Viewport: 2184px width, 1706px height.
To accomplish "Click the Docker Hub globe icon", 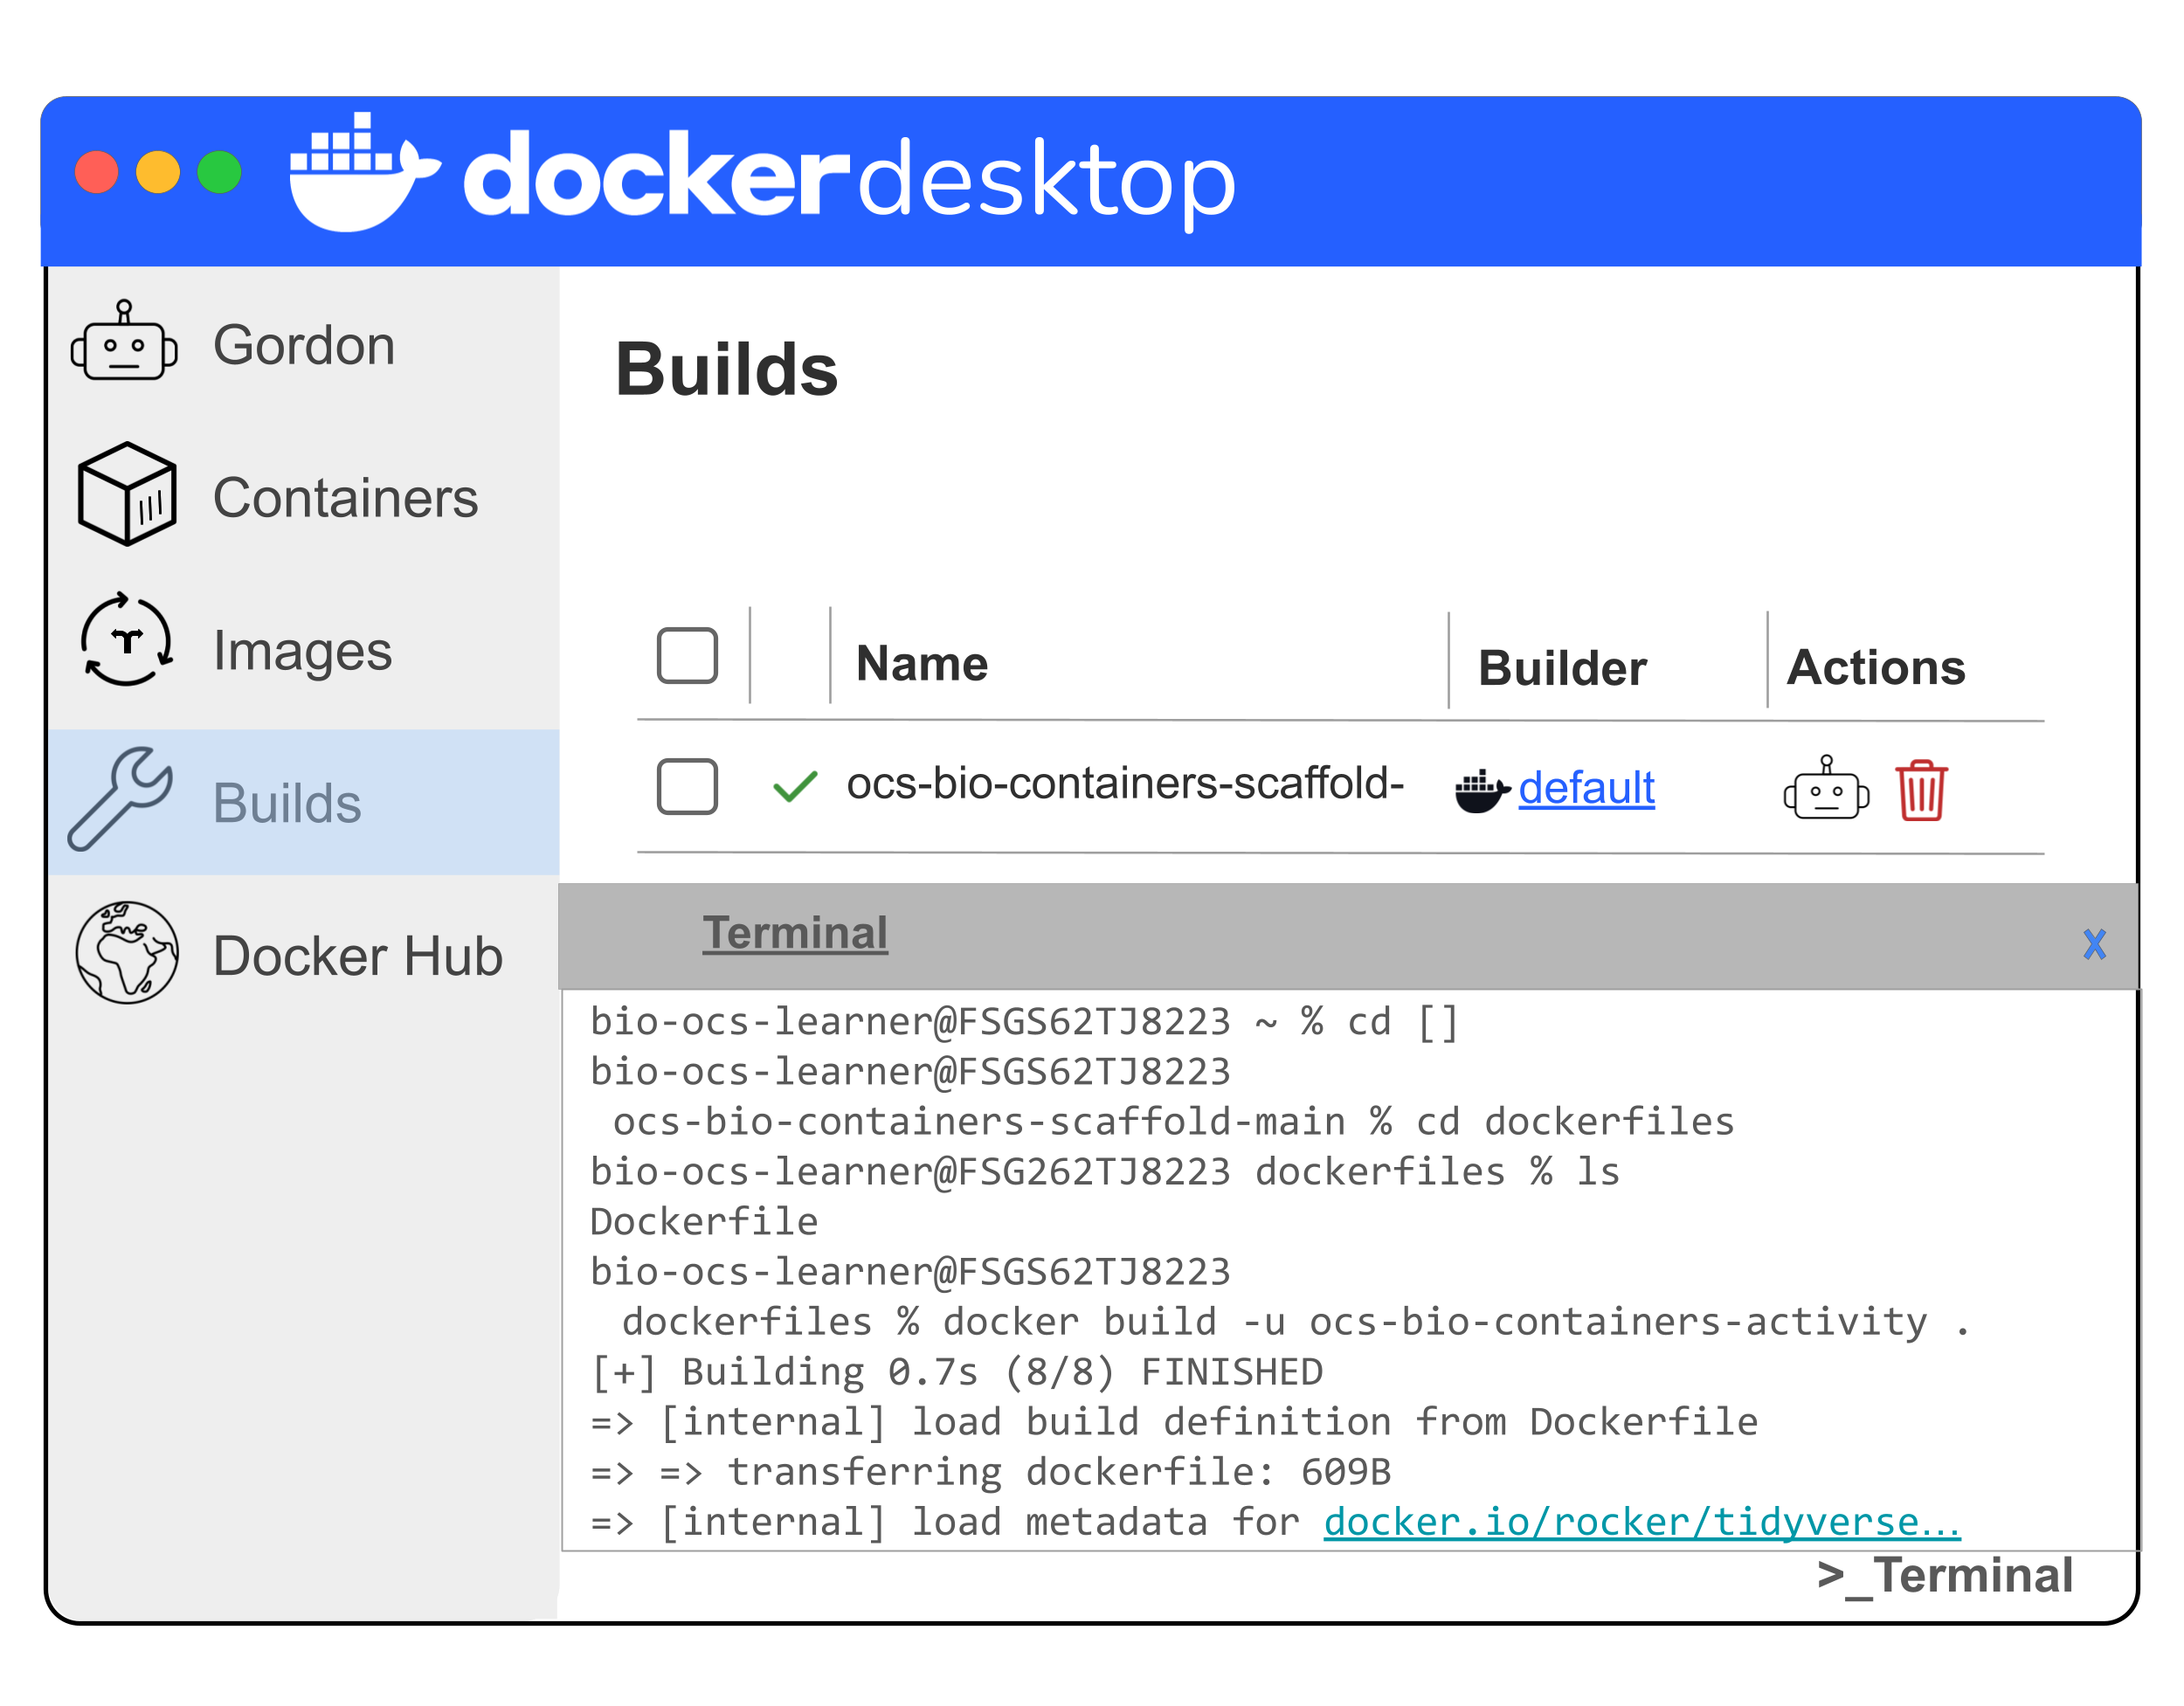I will click(127, 953).
